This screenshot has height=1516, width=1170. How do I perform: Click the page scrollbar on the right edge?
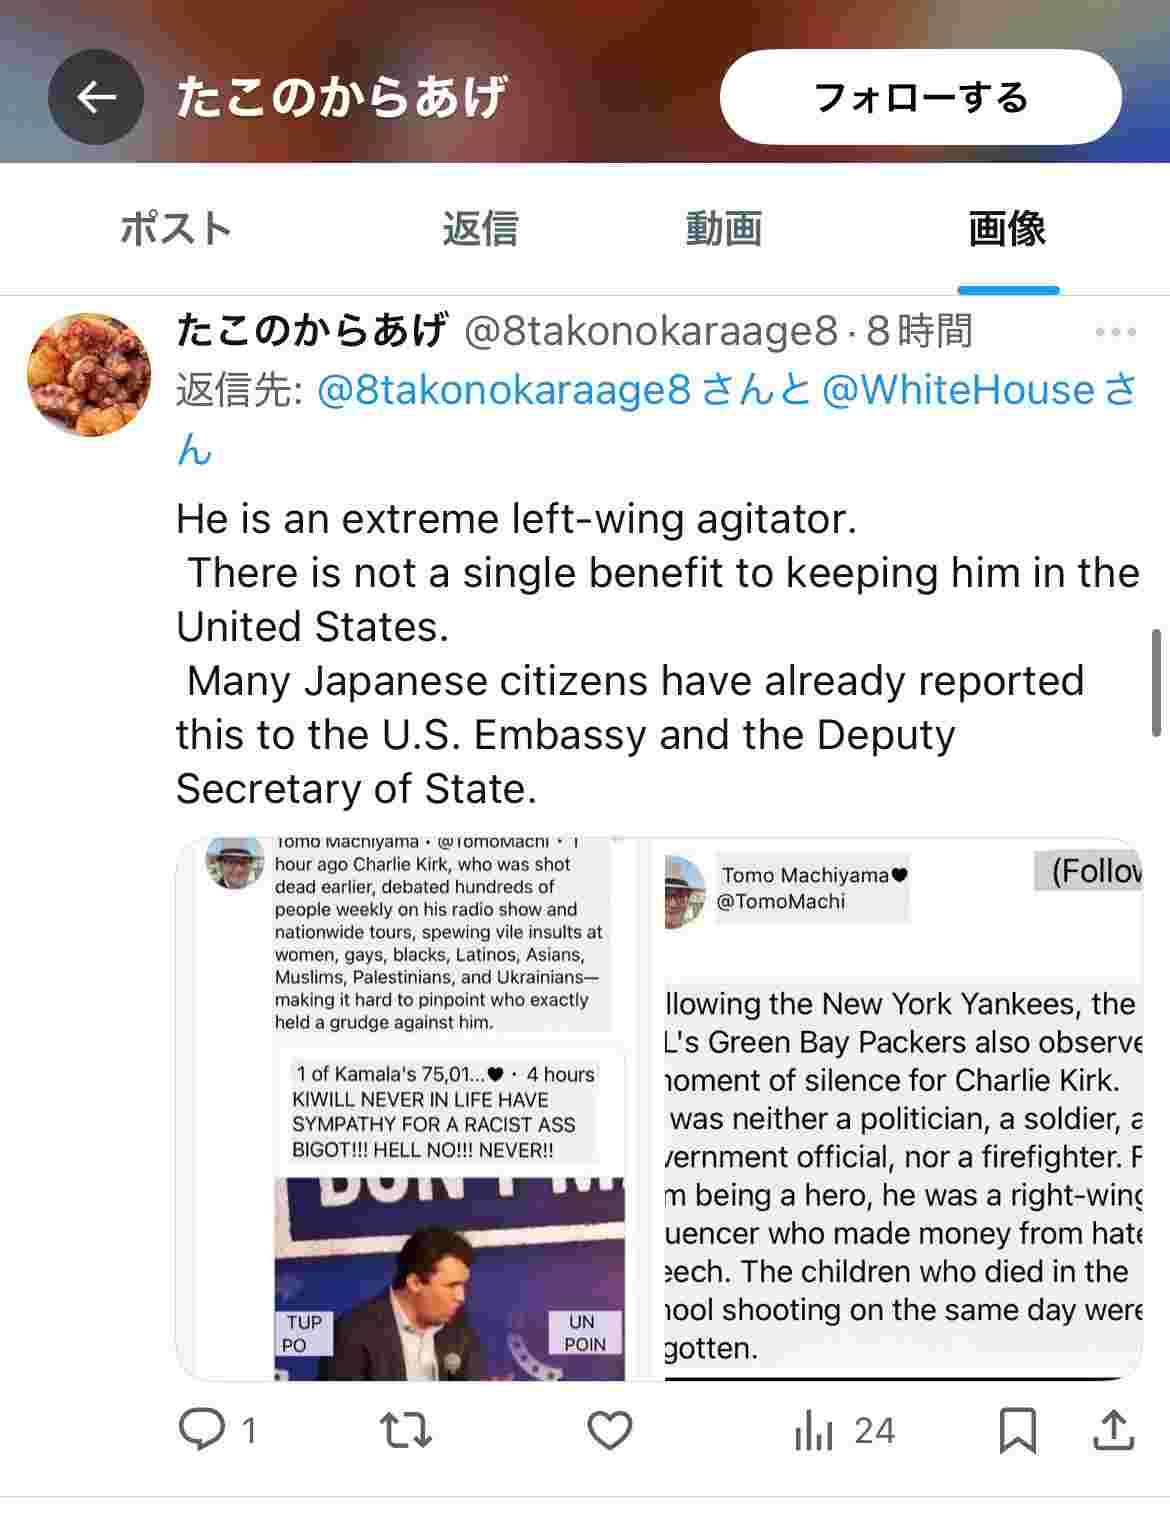click(x=1157, y=682)
